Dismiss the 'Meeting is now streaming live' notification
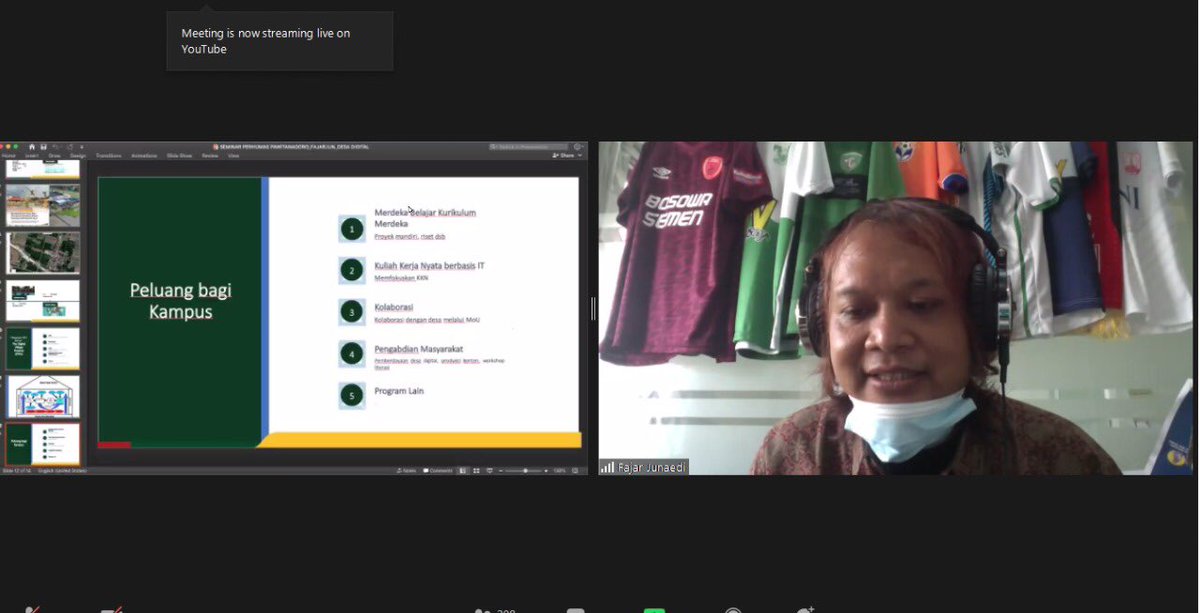The width and height of the screenshot is (1200, 613). tap(280, 41)
